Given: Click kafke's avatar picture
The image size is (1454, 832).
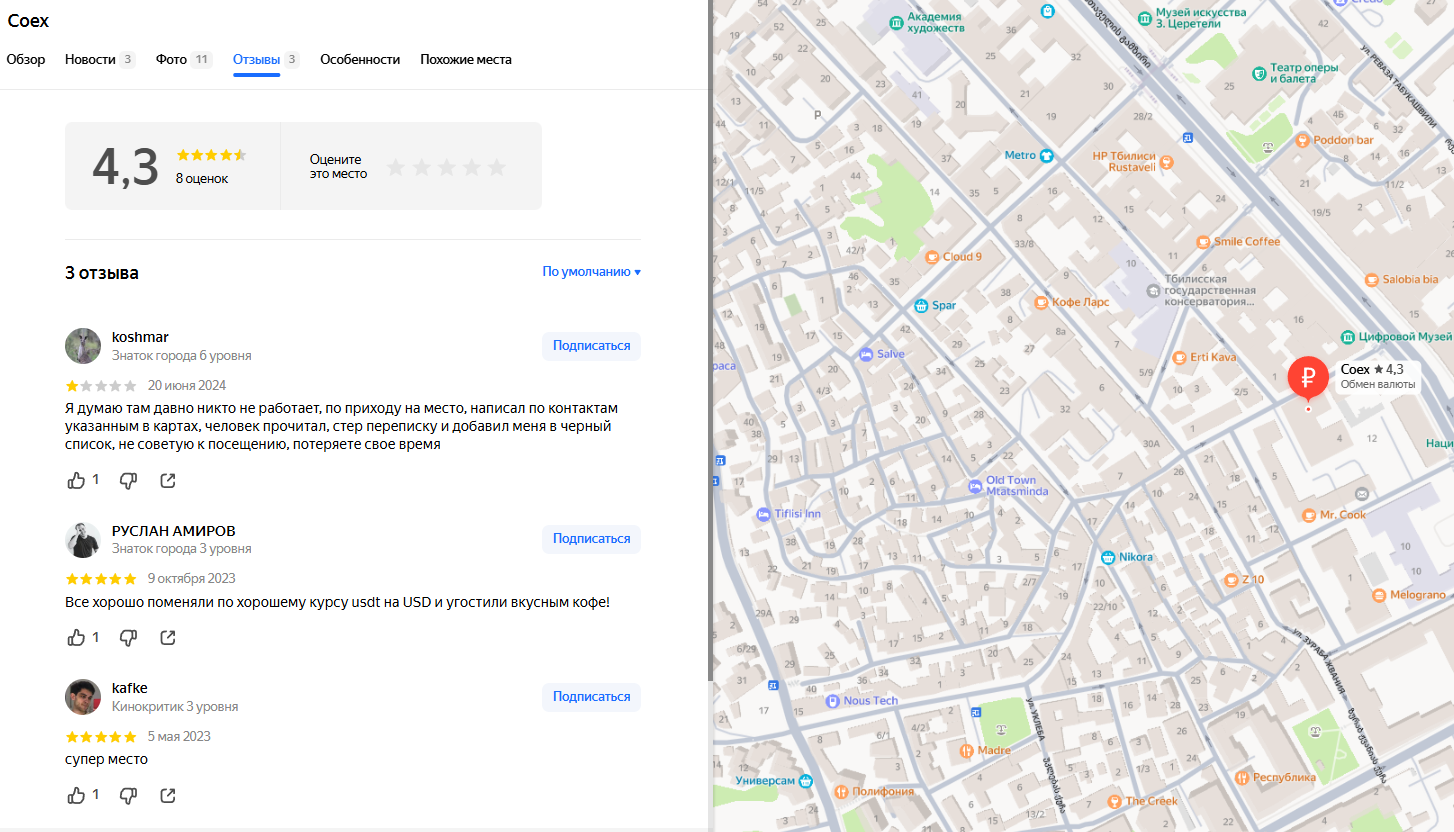Looking at the screenshot, I should coord(83,697).
